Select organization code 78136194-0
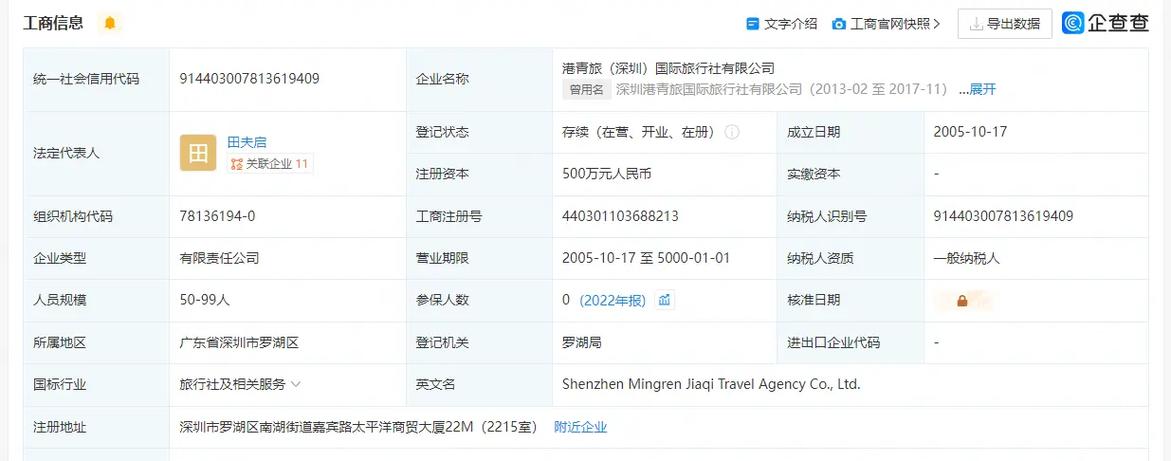 click(x=217, y=217)
